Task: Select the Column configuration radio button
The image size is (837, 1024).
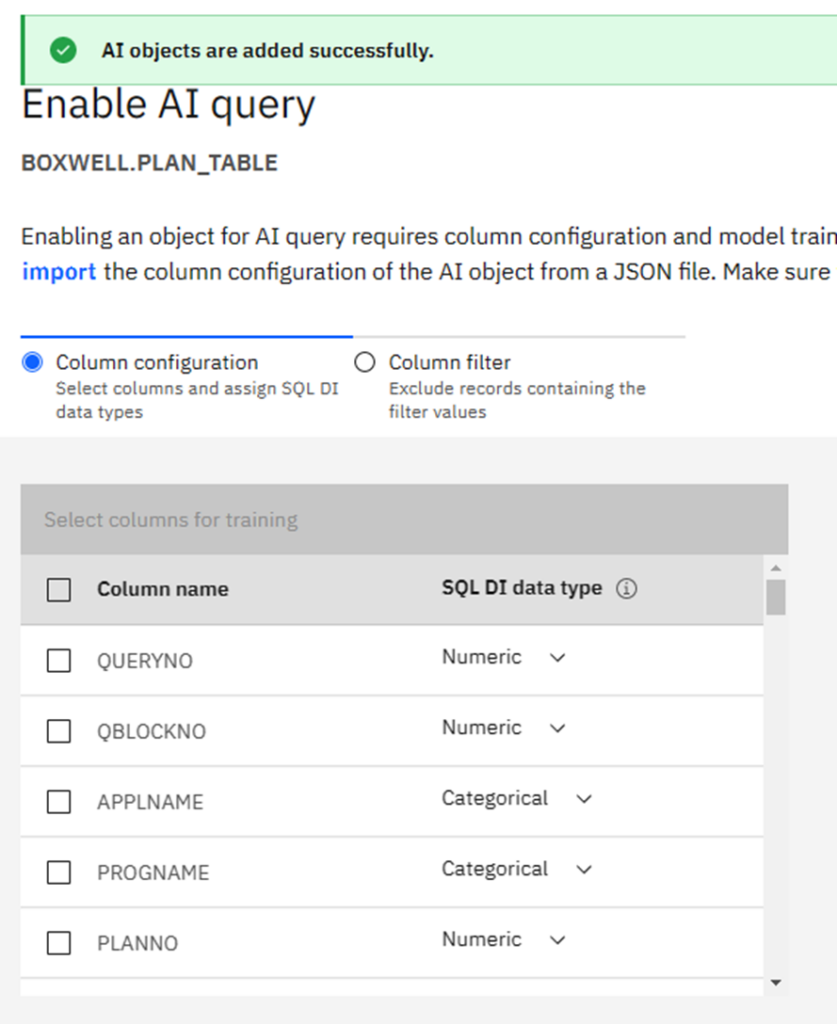Action: [32, 362]
